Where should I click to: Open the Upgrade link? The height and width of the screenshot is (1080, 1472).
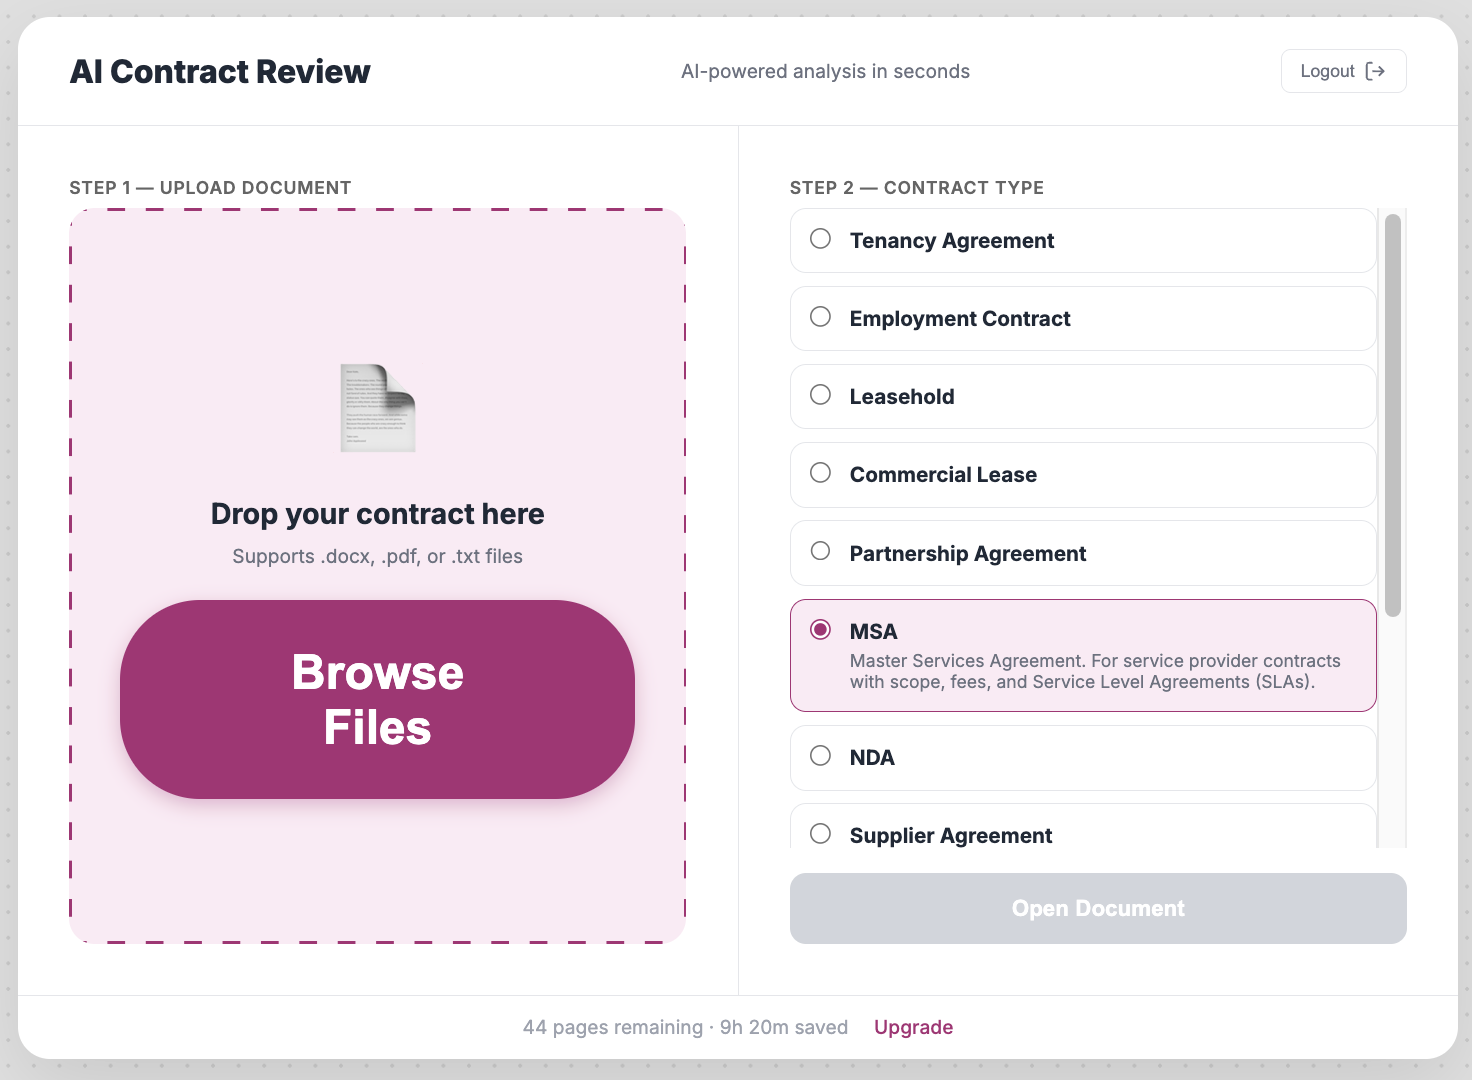[913, 1027]
